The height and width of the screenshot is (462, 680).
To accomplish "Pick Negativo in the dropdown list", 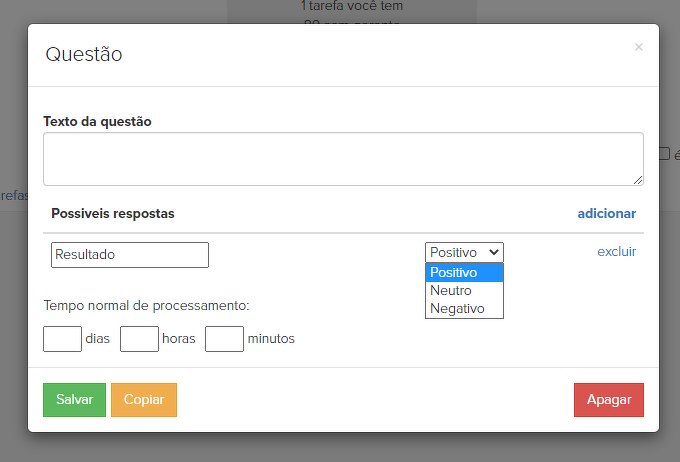I will pos(464,309).
